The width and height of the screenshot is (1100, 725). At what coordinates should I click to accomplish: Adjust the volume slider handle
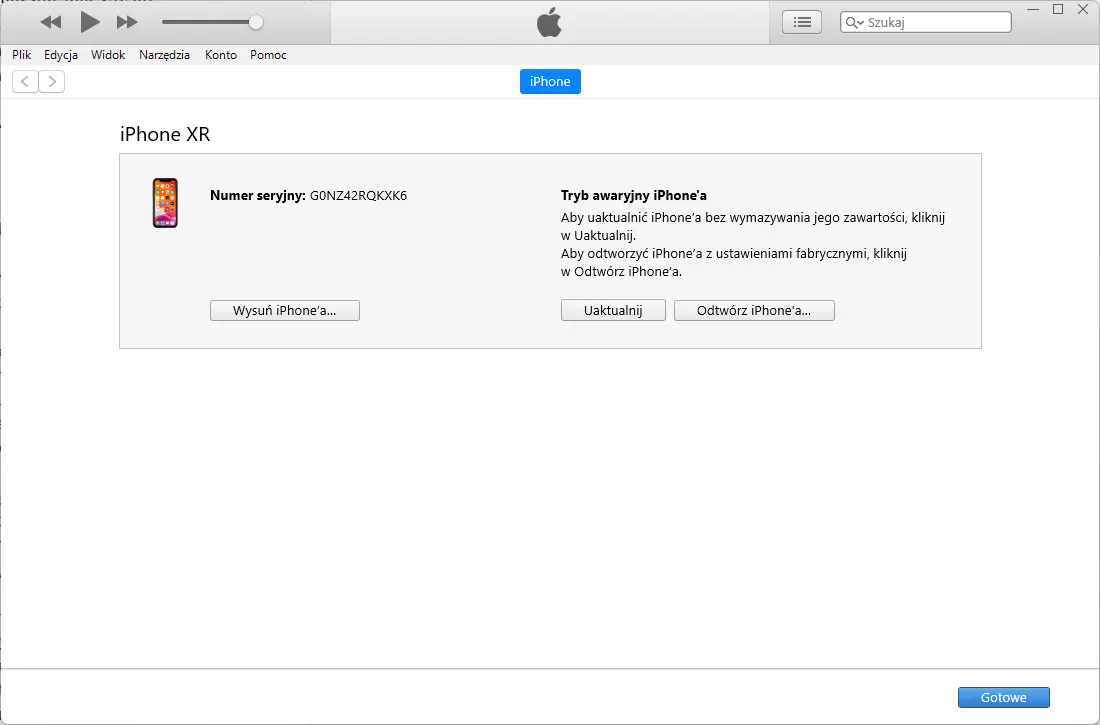click(x=255, y=20)
